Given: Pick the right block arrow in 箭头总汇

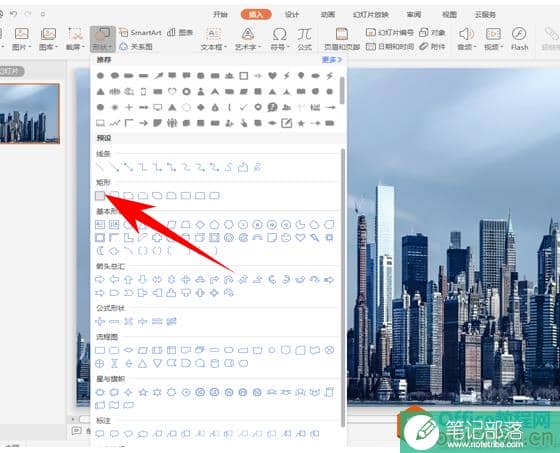Looking at the screenshot, I should tap(100, 279).
